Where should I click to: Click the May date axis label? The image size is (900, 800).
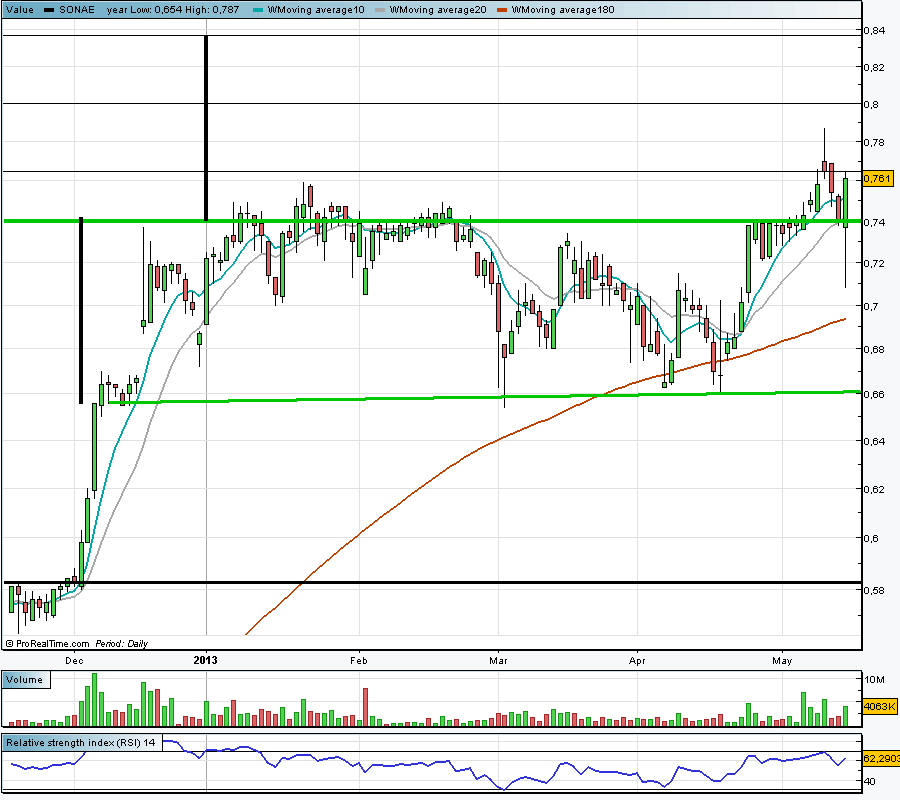782,661
